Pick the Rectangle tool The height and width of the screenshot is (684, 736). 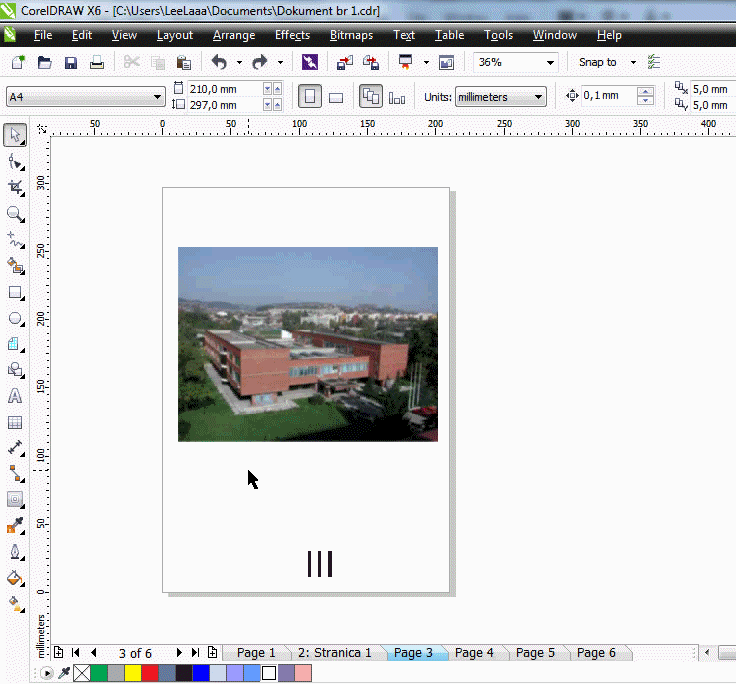15,293
